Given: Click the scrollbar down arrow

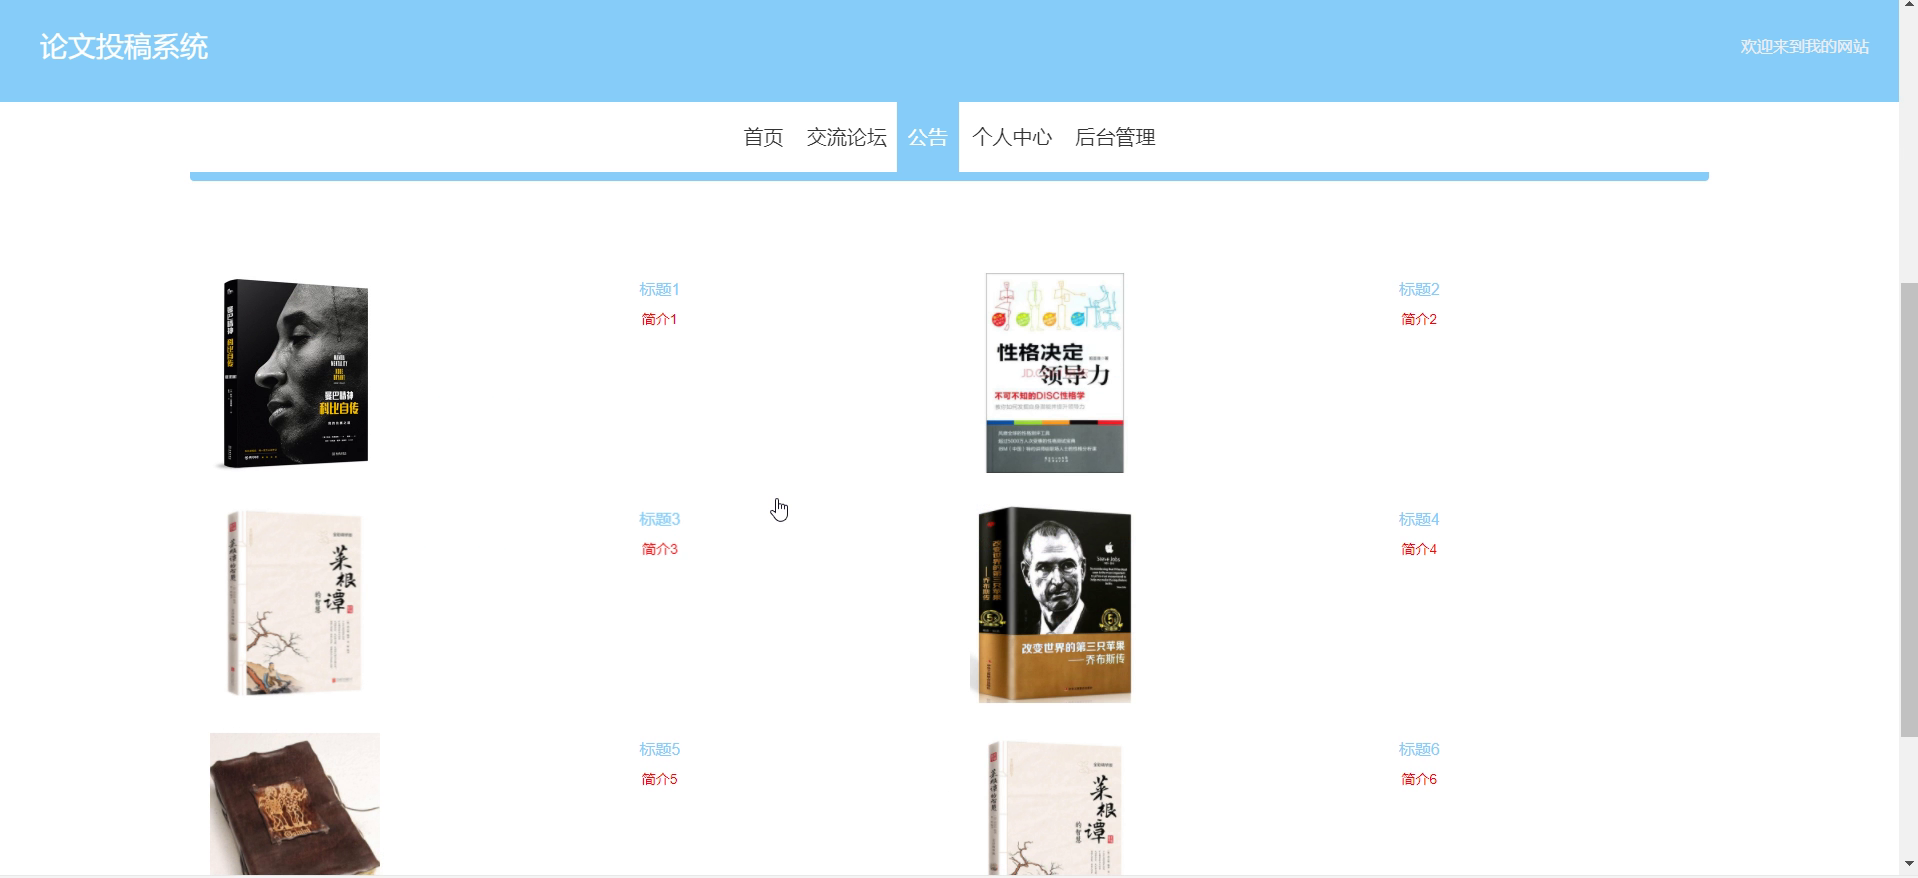Looking at the screenshot, I should [x=1909, y=864].
